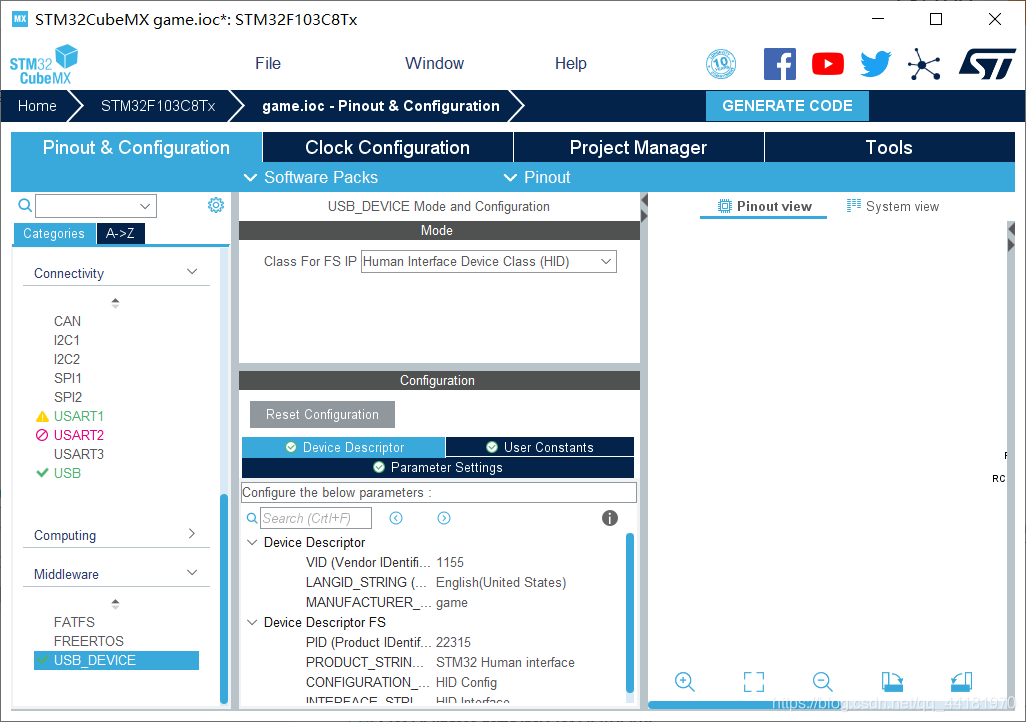The width and height of the screenshot is (1026, 722).
Task: Fit pinout to window icon
Action: point(754,681)
